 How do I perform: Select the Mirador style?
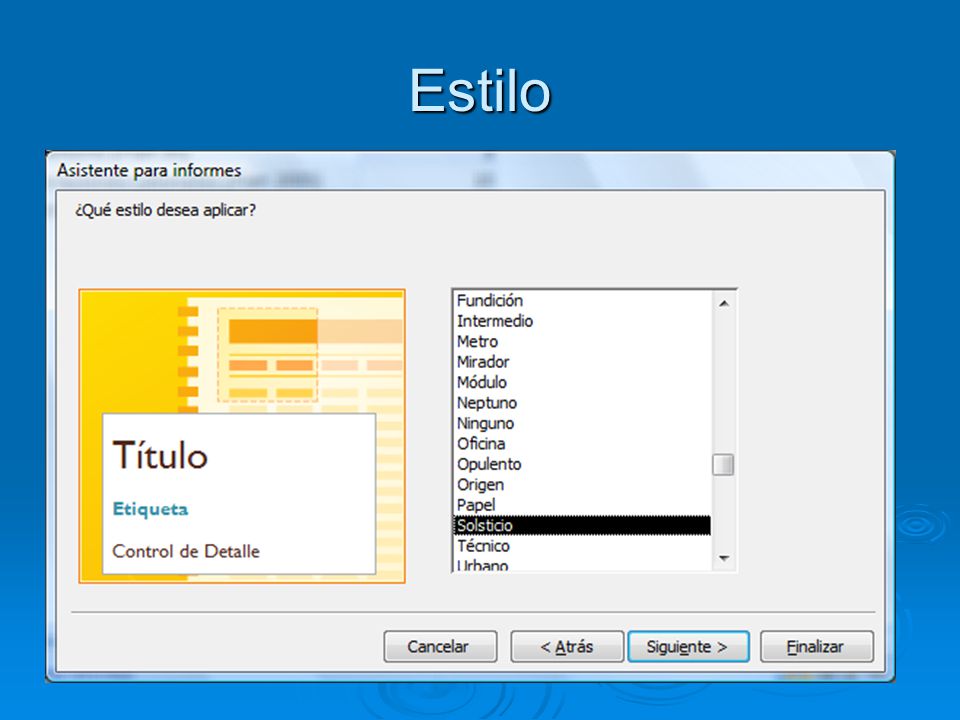point(582,362)
